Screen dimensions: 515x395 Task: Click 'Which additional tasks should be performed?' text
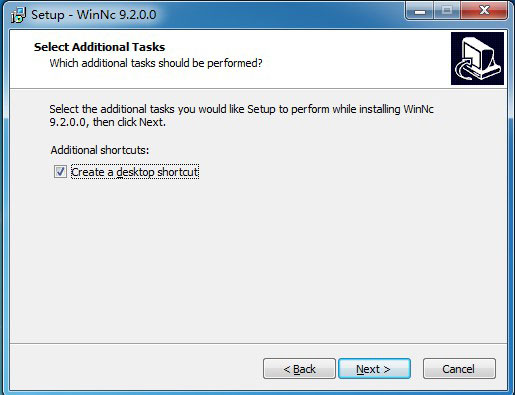pyautogui.click(x=156, y=63)
